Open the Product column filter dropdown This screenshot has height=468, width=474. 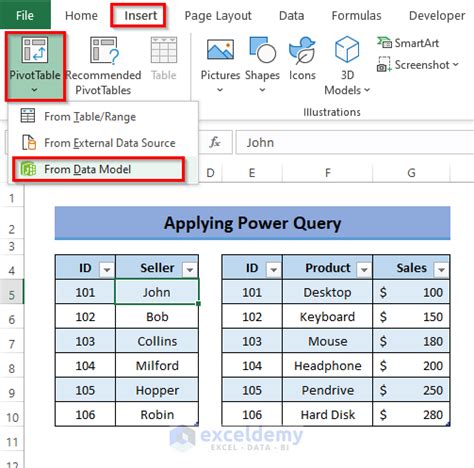tap(364, 269)
